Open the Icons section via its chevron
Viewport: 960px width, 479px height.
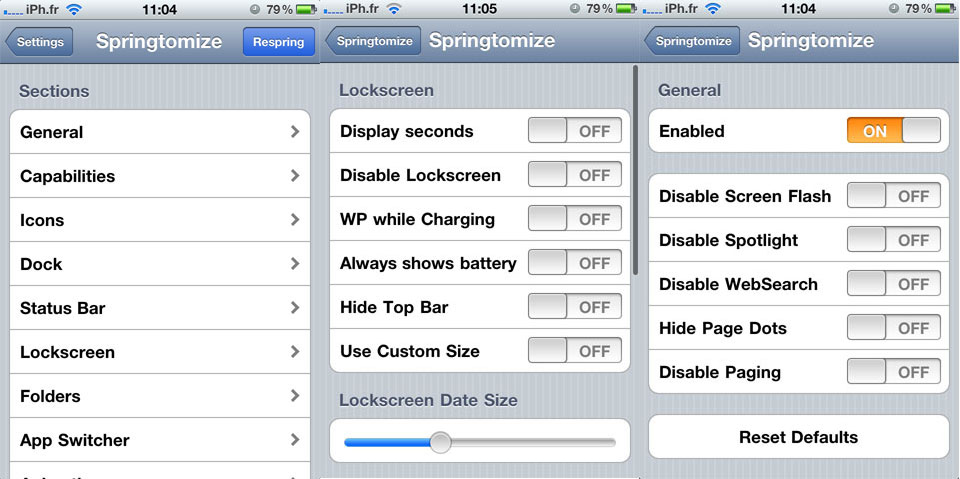click(295, 220)
